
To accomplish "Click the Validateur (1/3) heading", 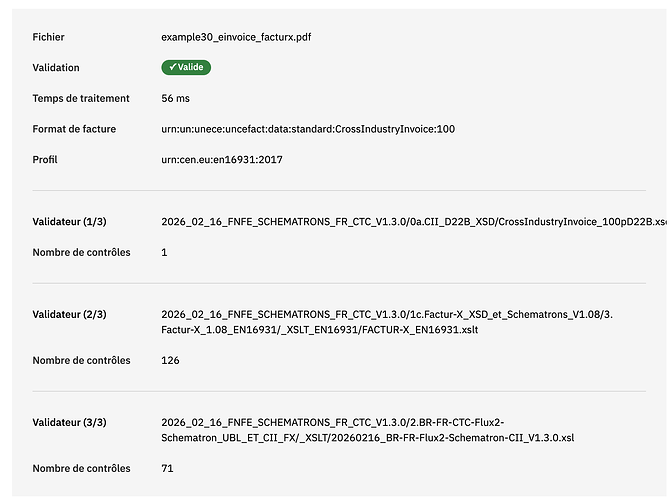I will tap(69, 222).
